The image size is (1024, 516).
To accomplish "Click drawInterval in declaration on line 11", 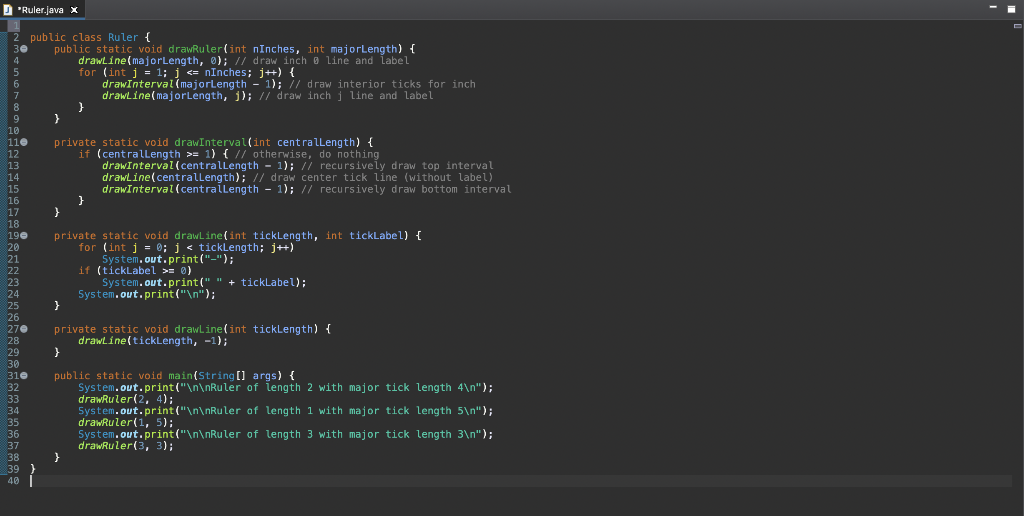I will click(210, 142).
